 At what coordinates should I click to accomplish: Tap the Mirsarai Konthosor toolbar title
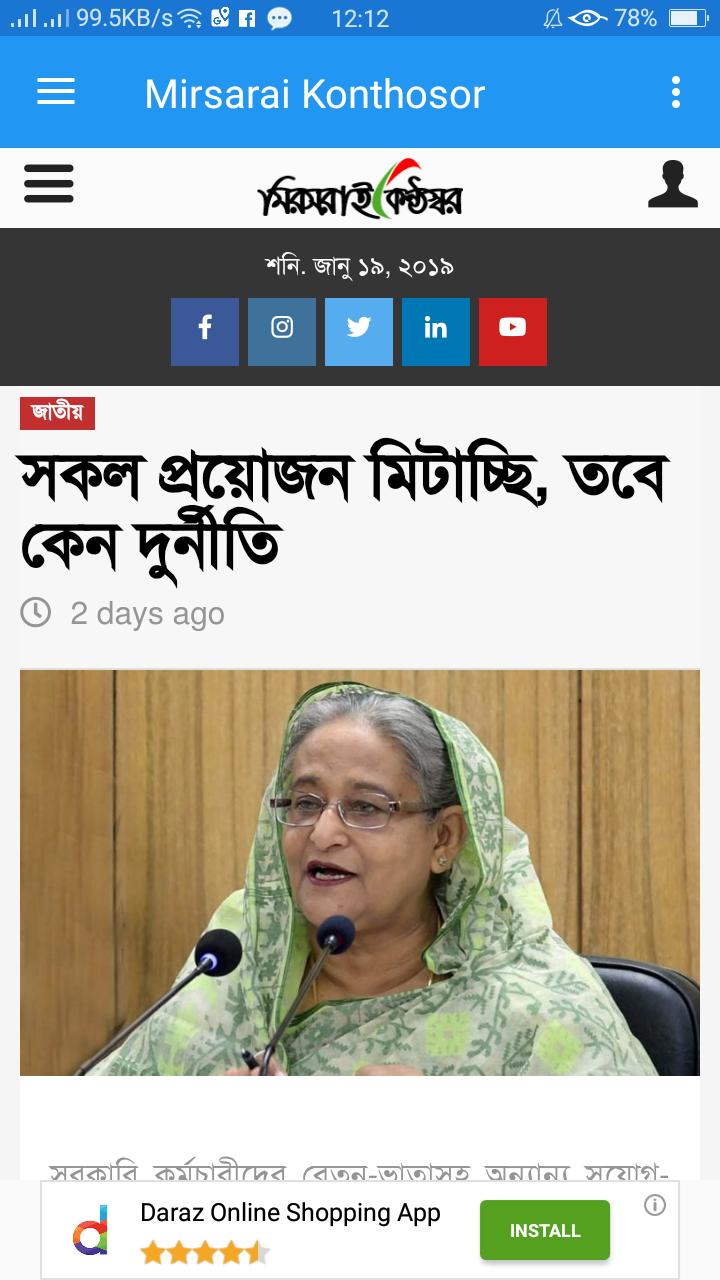click(x=315, y=94)
